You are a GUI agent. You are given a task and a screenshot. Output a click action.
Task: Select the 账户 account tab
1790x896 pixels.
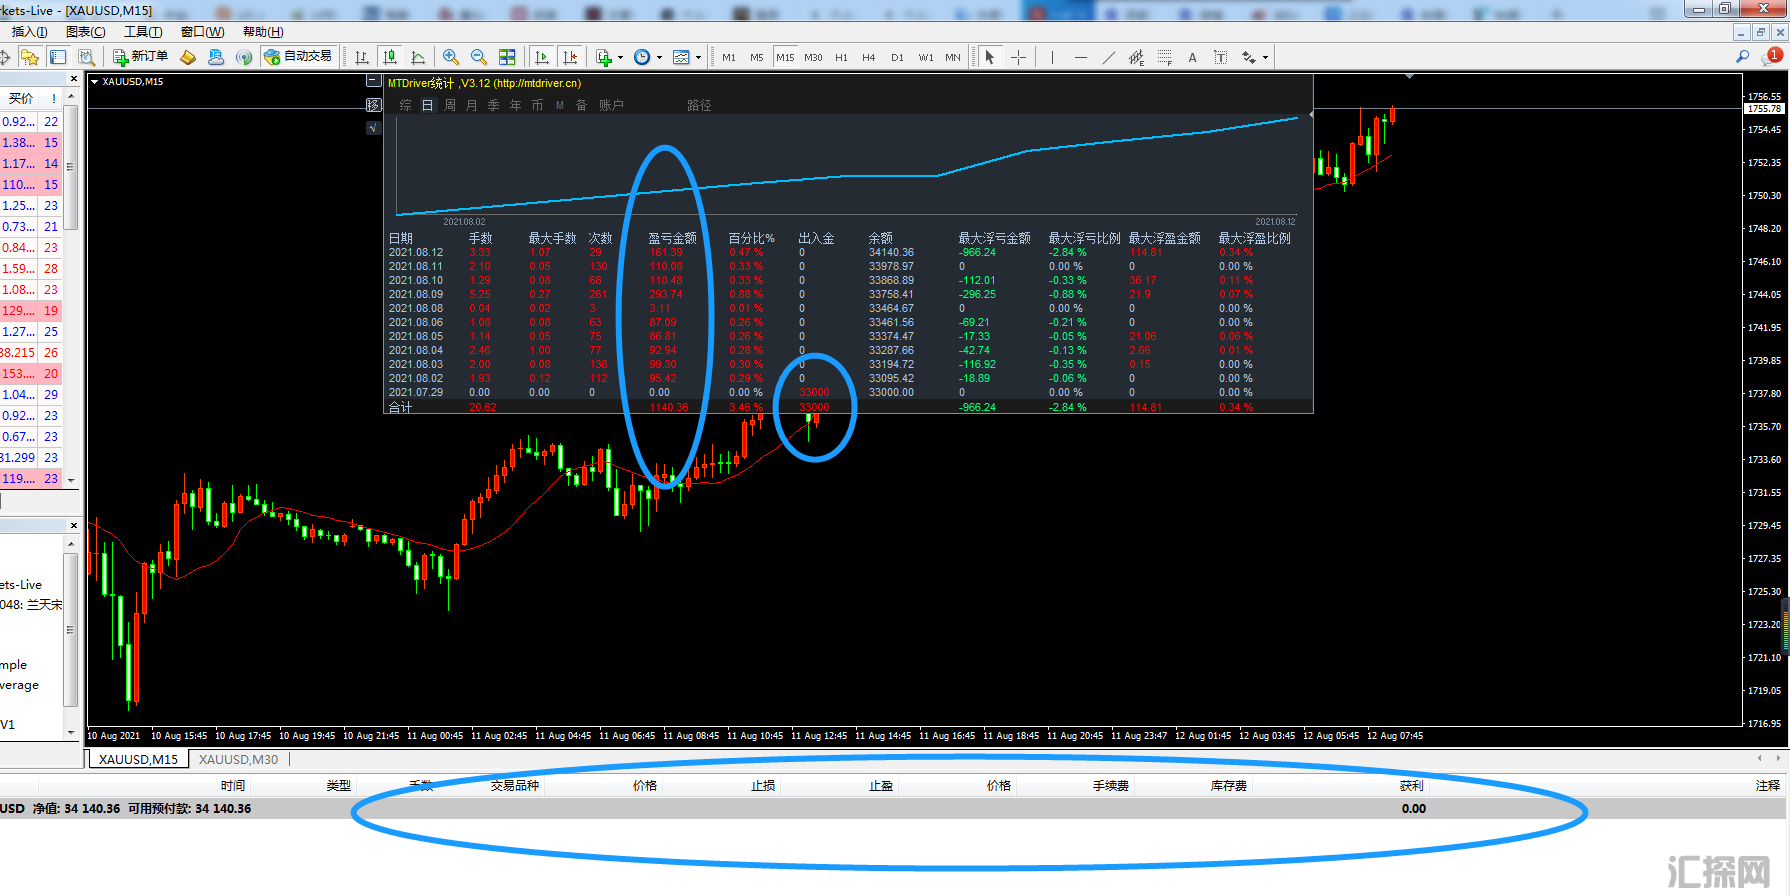611,105
